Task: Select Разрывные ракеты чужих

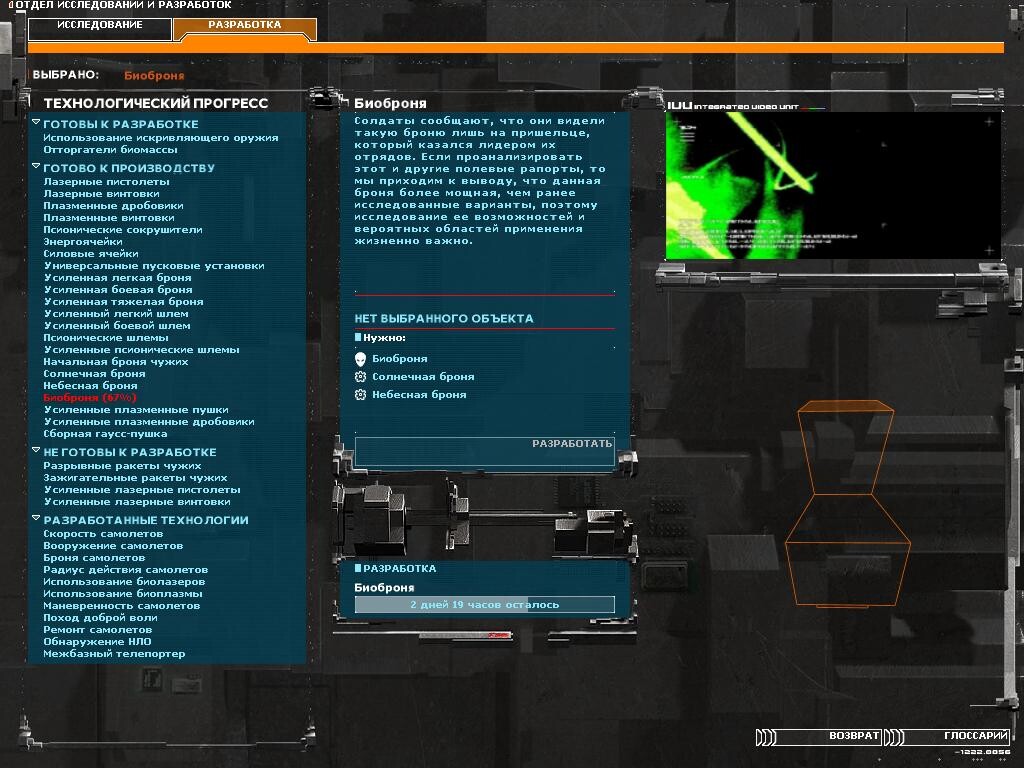Action: click(x=122, y=466)
